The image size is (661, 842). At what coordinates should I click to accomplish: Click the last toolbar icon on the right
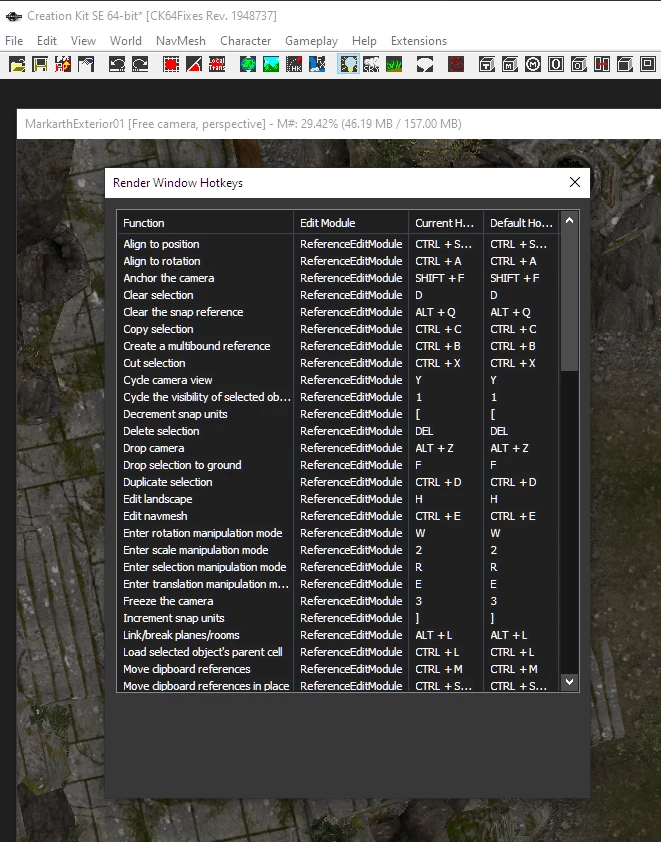point(648,64)
